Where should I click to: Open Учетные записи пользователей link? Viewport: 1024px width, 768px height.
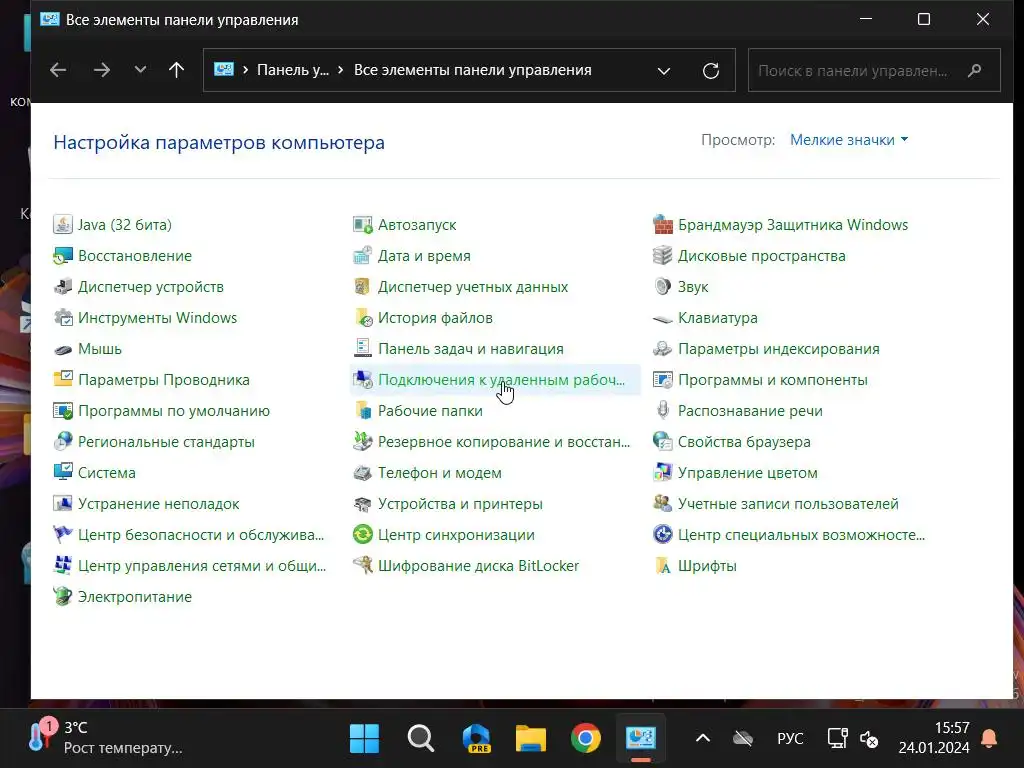click(x=788, y=504)
